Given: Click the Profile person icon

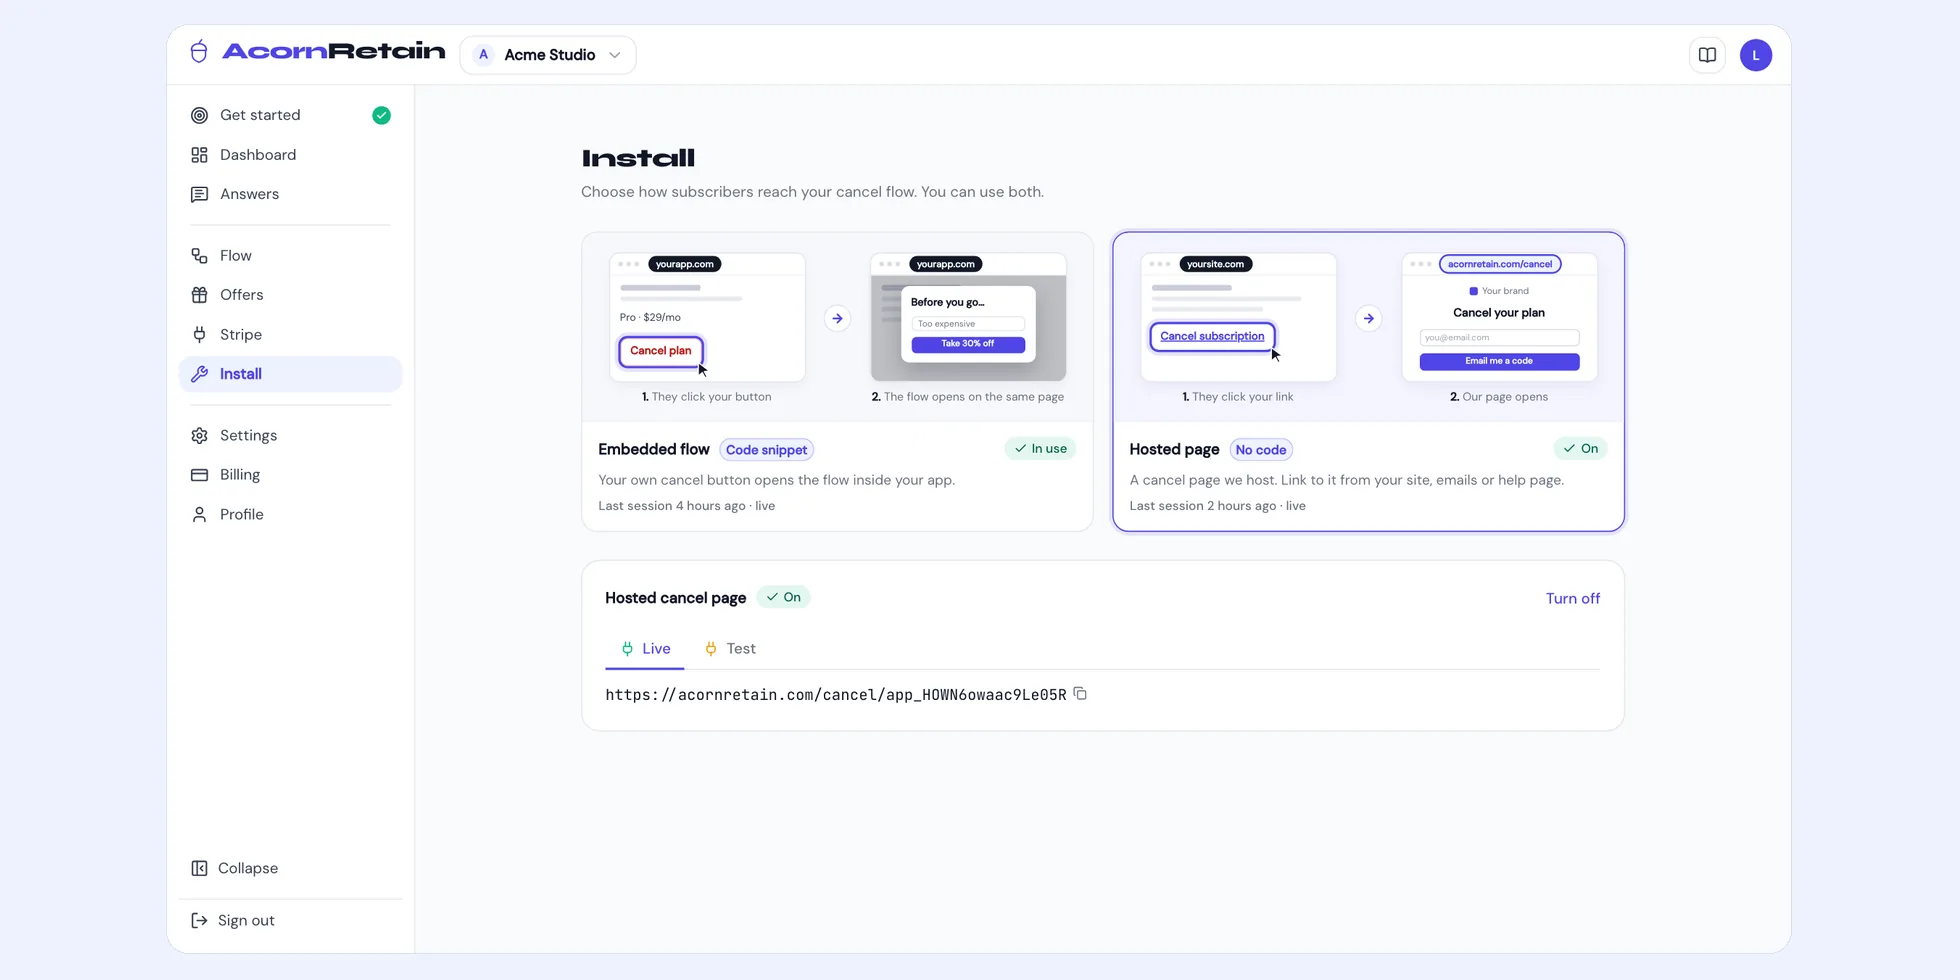Looking at the screenshot, I should (x=199, y=514).
